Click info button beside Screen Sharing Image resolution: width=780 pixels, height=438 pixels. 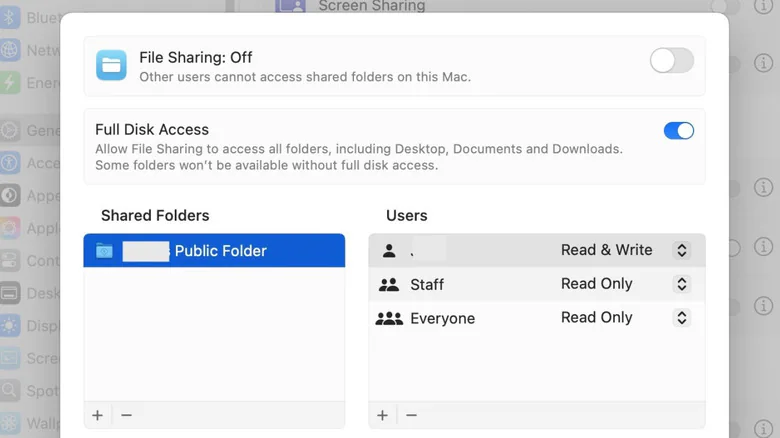click(x=763, y=6)
